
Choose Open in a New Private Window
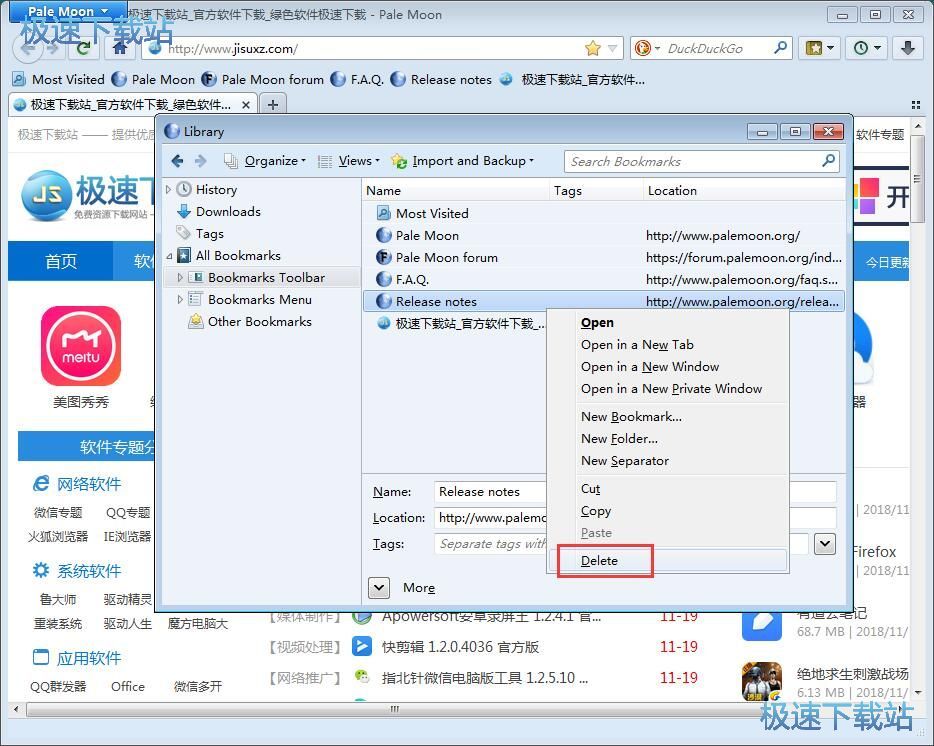(668, 388)
